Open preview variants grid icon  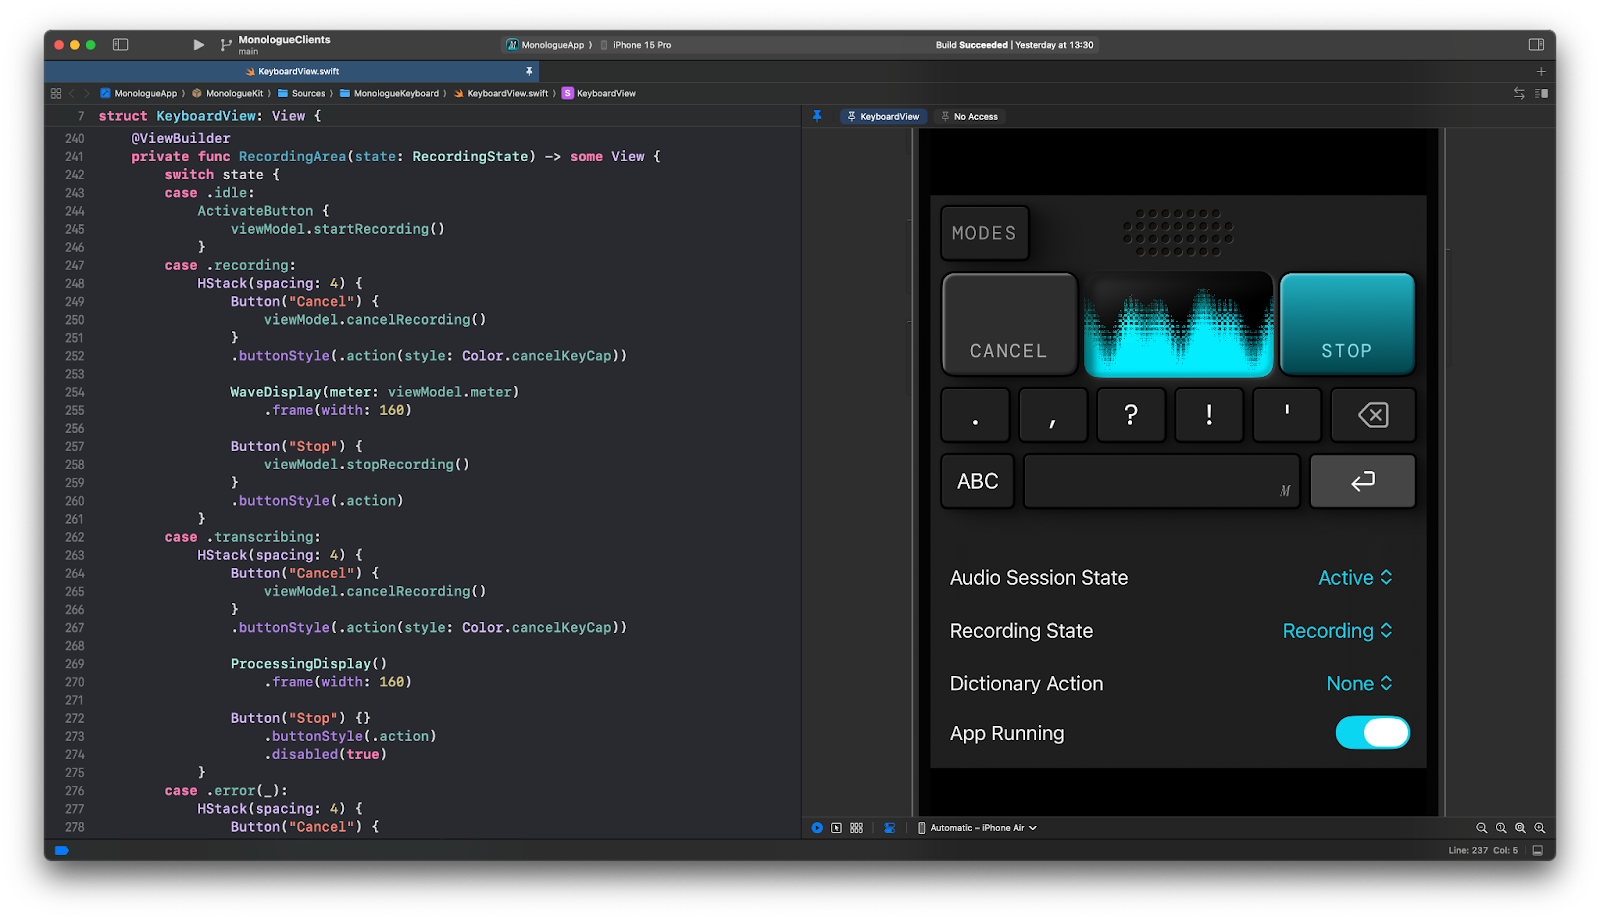pos(856,828)
